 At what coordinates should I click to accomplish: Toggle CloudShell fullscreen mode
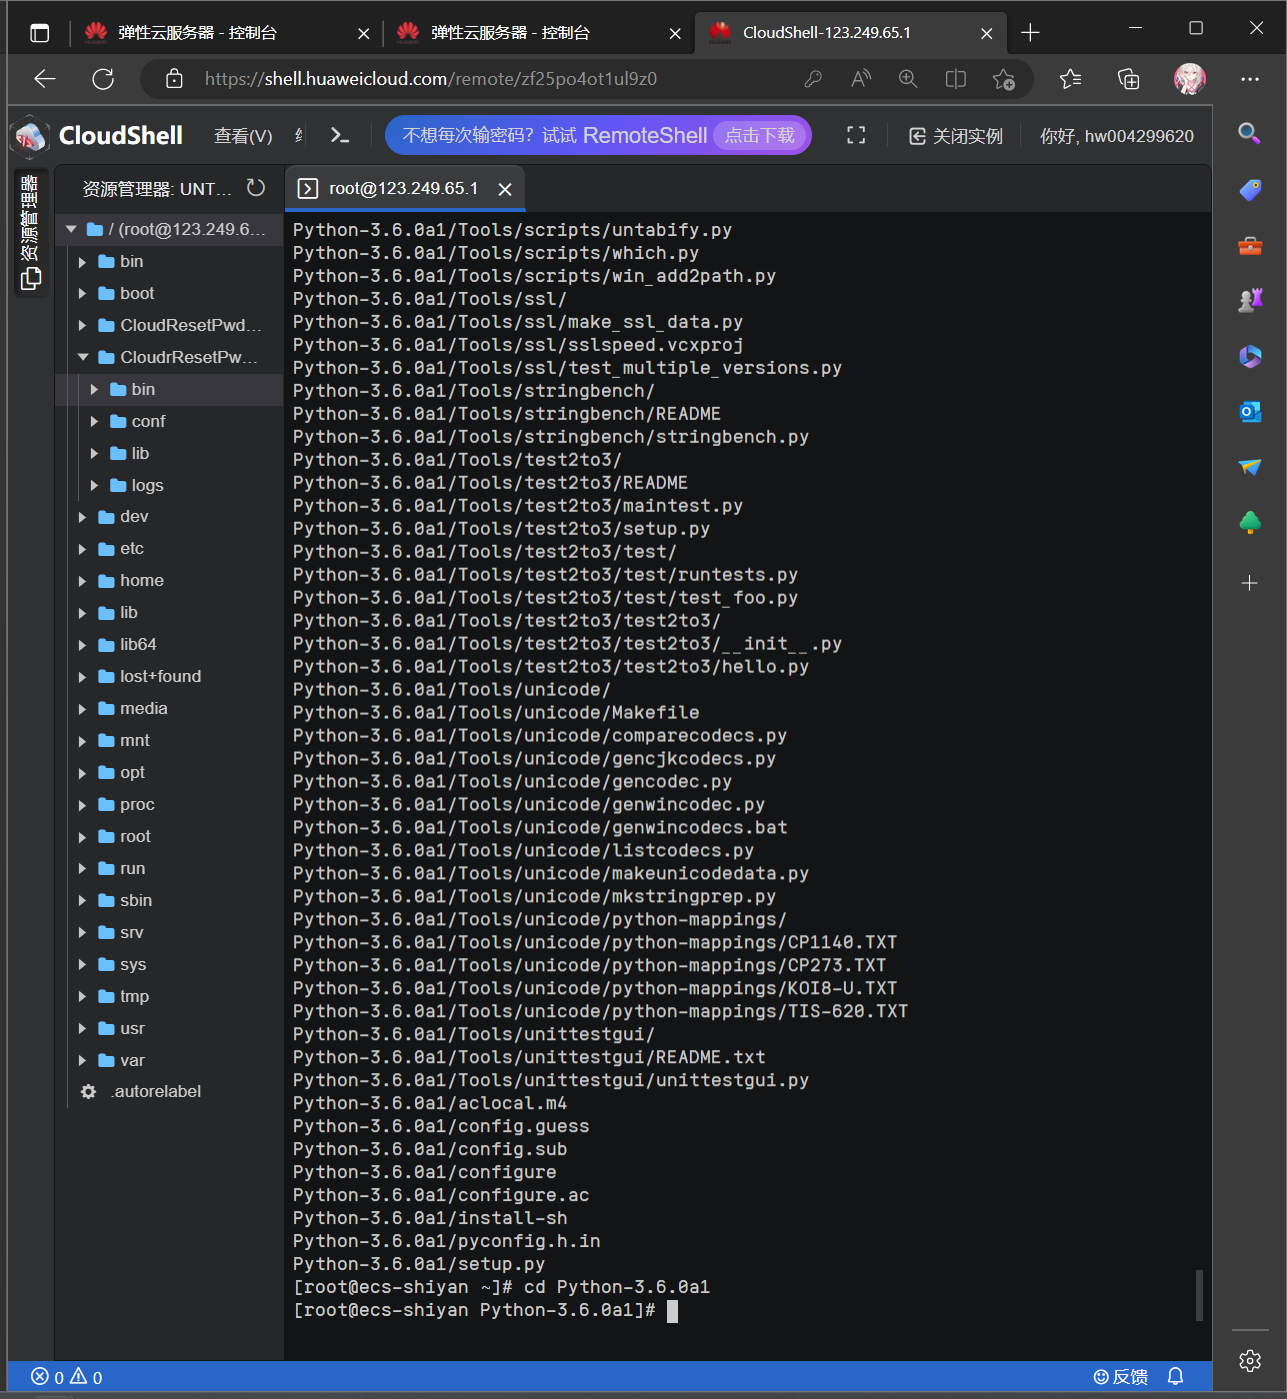point(856,135)
